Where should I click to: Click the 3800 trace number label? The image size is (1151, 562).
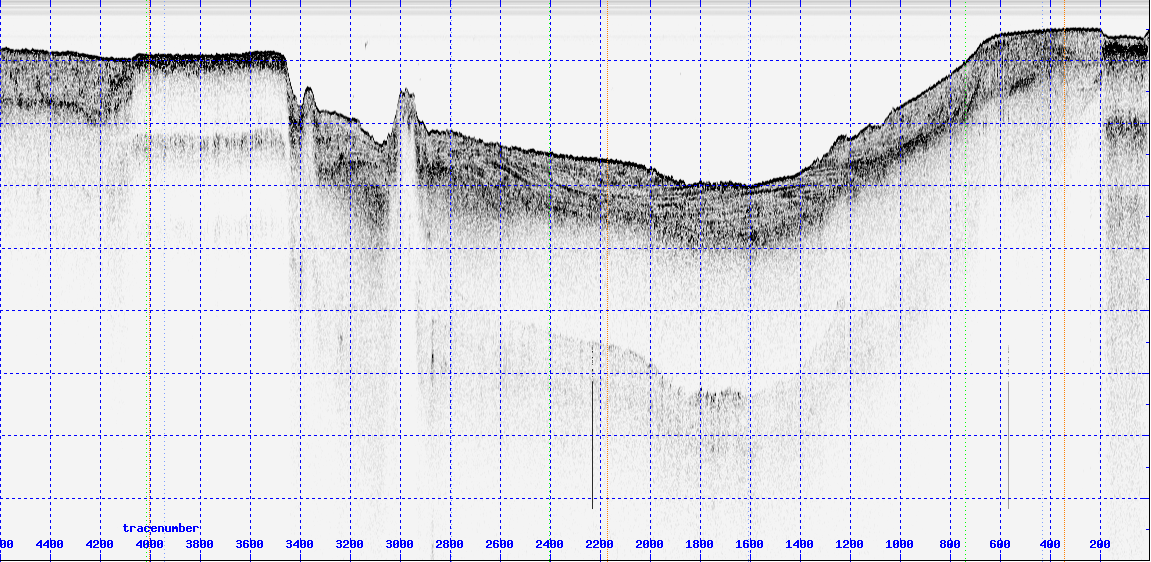[x=199, y=544]
